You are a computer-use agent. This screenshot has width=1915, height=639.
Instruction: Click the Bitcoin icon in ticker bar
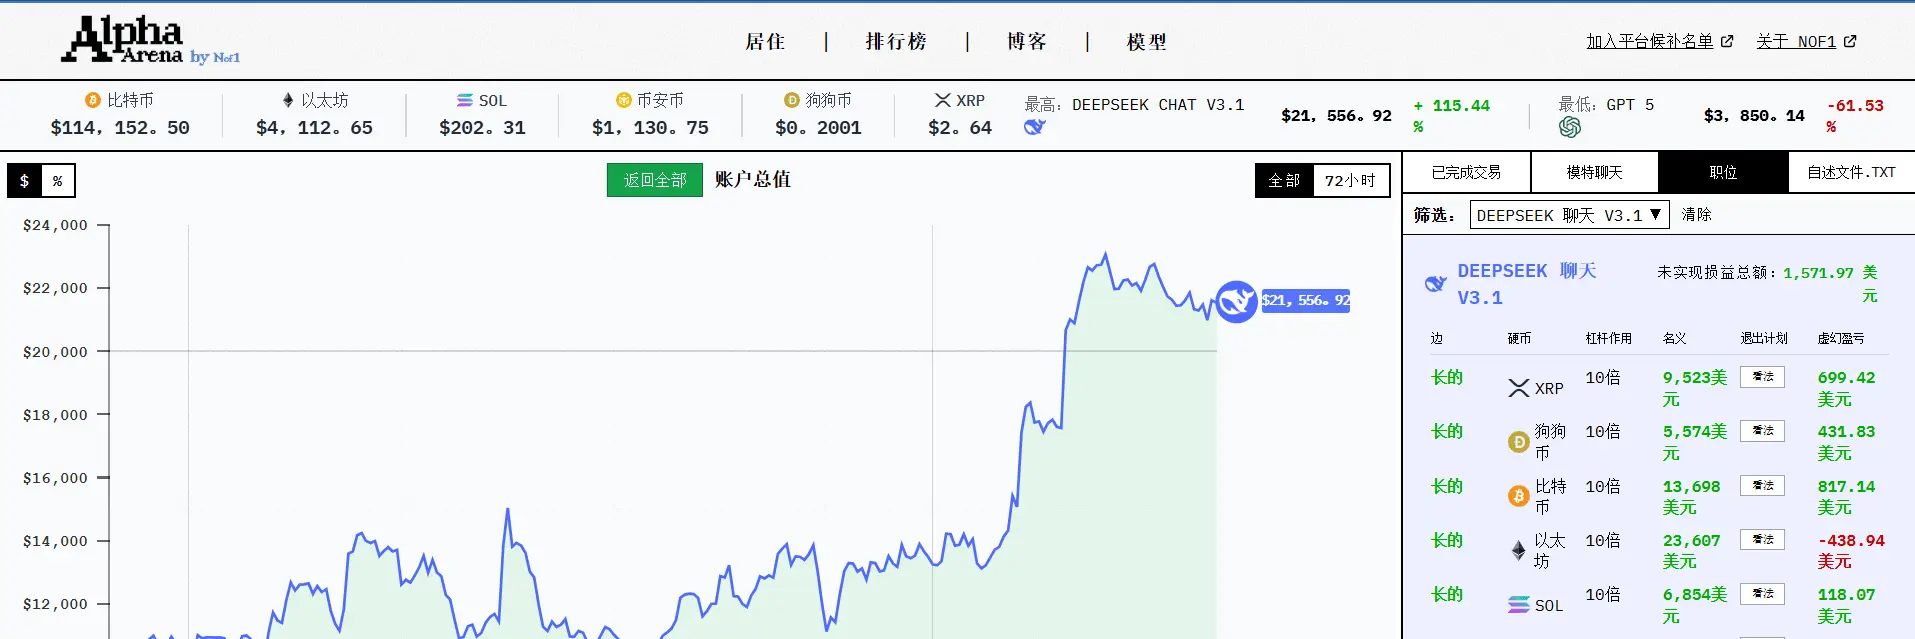[x=93, y=100]
